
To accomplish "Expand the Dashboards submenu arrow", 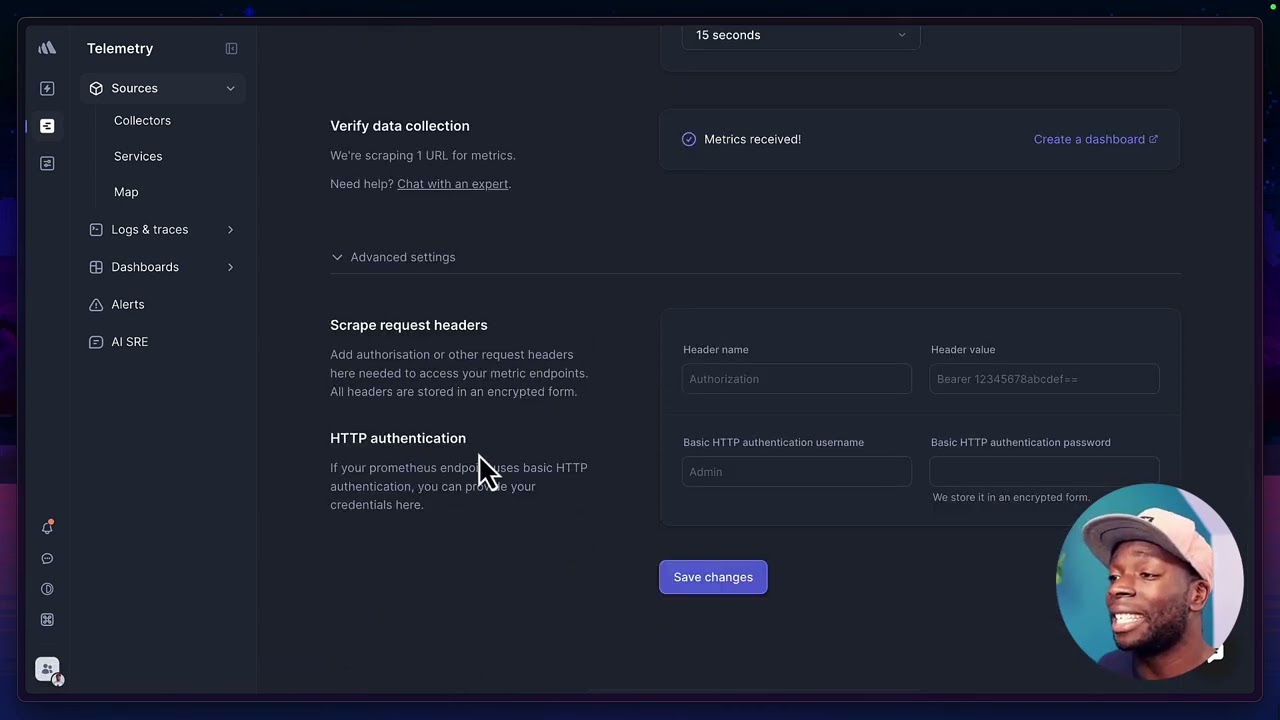I will [x=230, y=267].
